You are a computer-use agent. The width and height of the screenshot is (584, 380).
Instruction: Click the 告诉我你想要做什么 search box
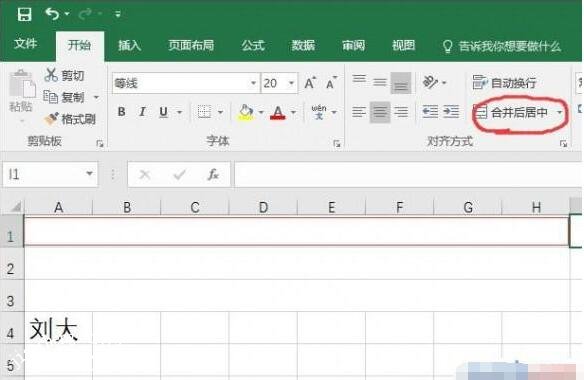tap(502, 46)
